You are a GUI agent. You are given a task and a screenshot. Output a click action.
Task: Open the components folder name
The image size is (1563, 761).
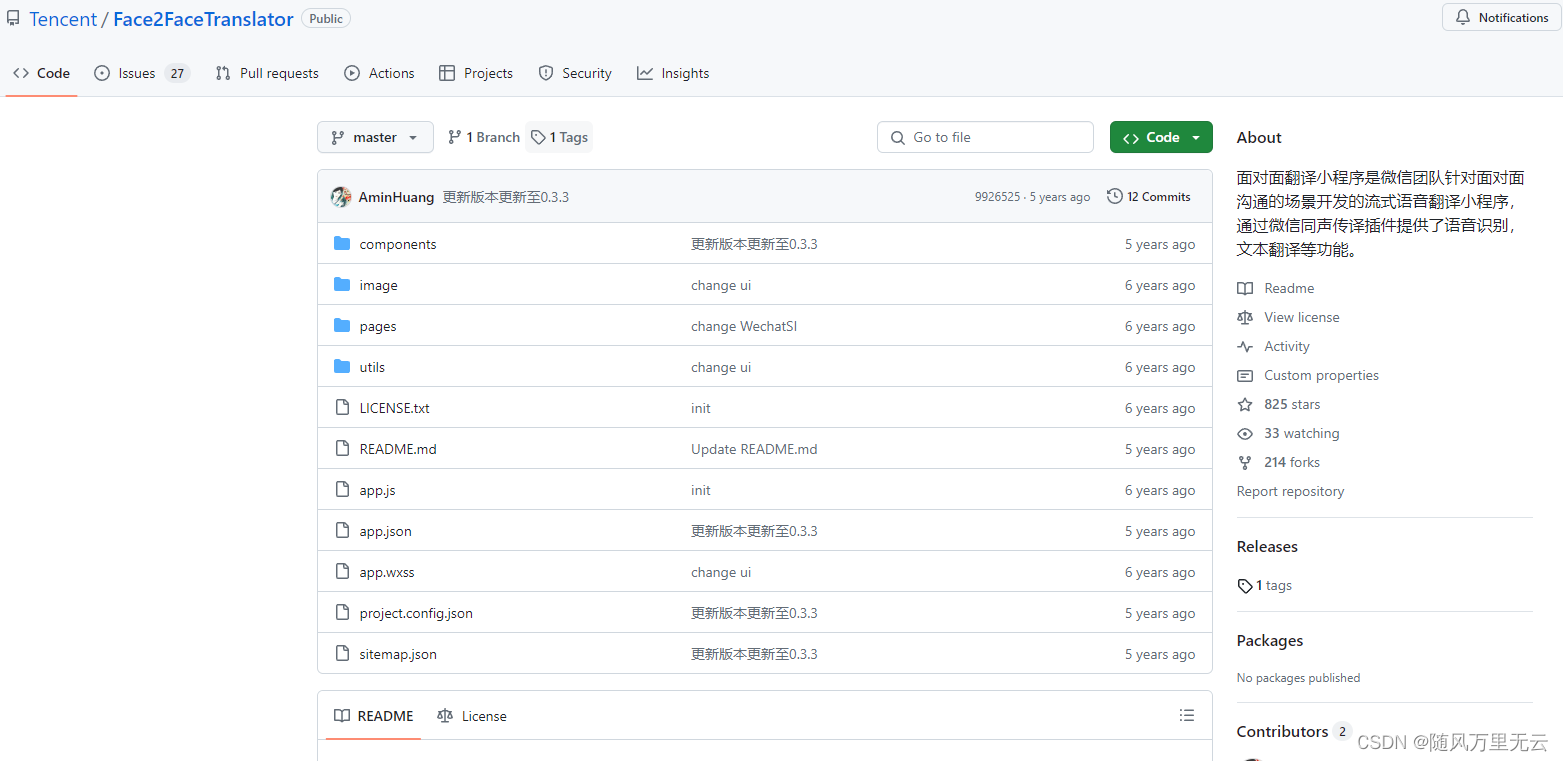point(398,244)
